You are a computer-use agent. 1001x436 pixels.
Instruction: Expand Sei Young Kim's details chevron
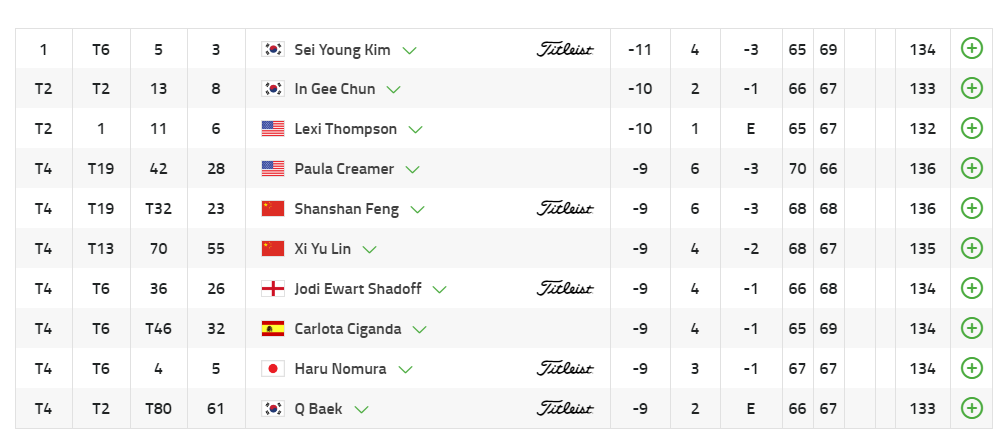[410, 50]
